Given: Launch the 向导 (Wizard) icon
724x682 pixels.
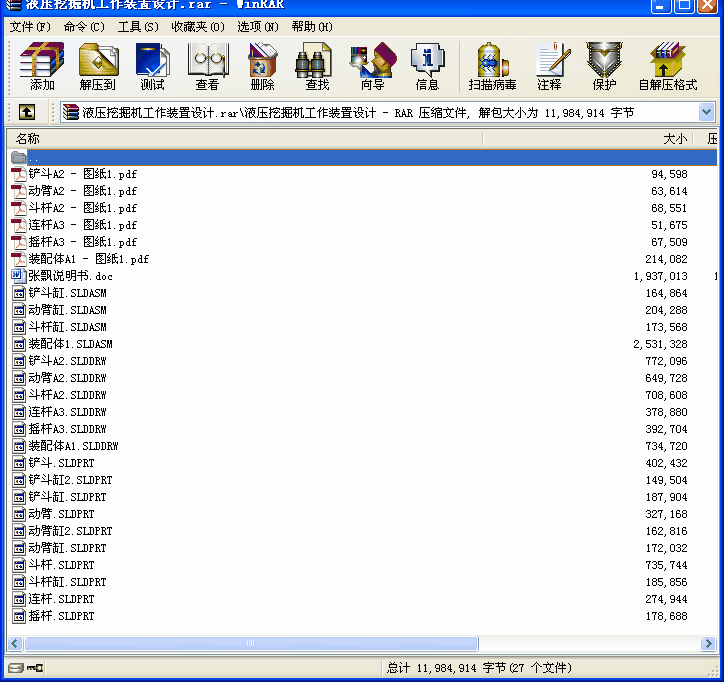Looking at the screenshot, I should pyautogui.click(x=373, y=66).
